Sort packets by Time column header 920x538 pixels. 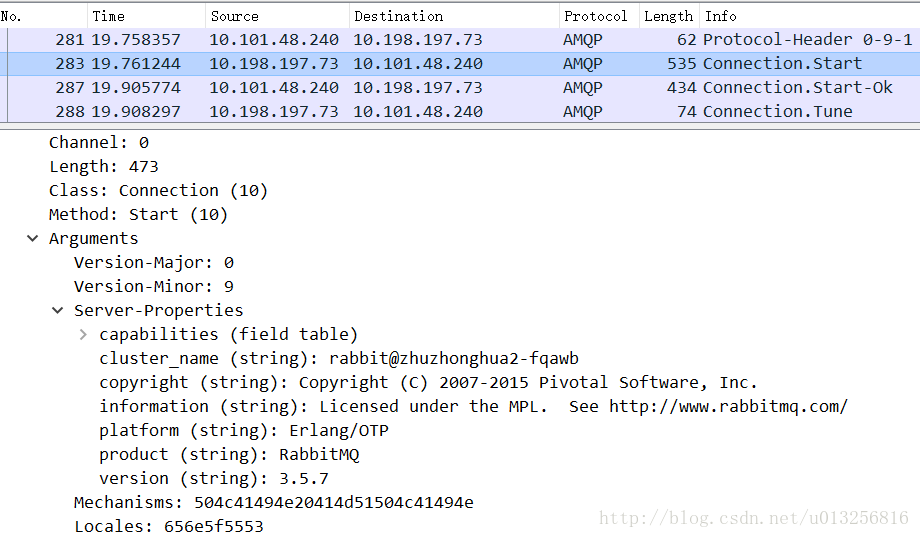click(x=108, y=16)
